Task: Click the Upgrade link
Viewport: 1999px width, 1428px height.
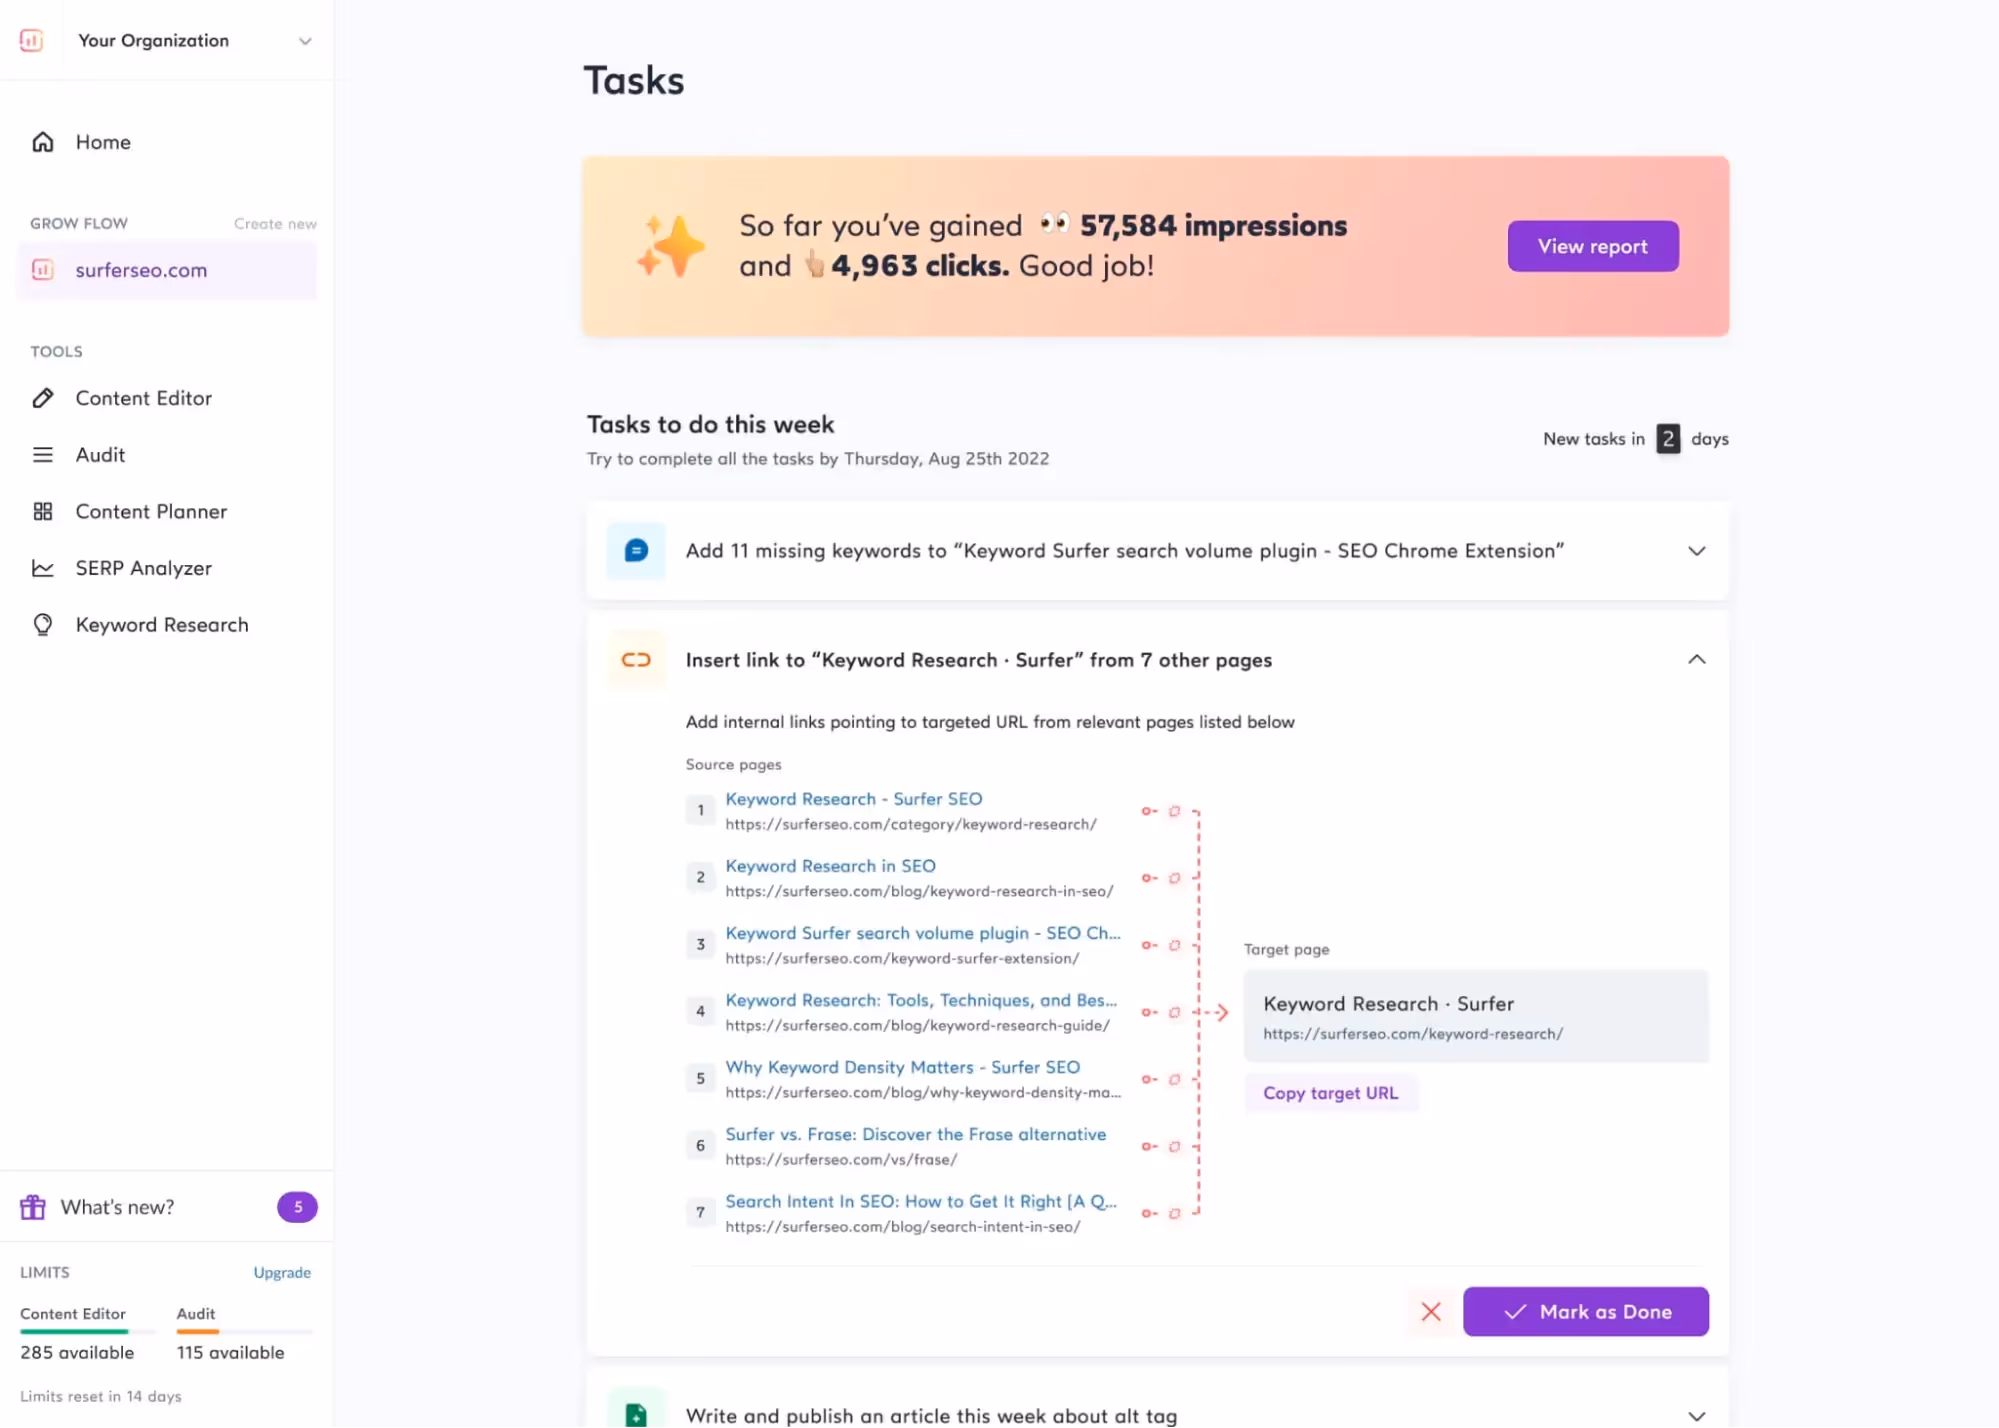Action: (x=282, y=1272)
